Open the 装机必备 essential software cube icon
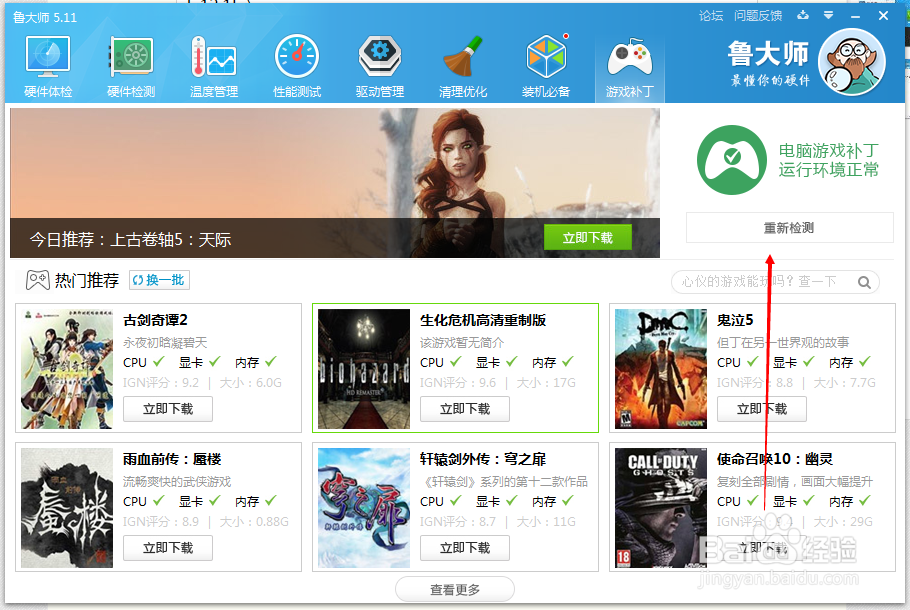Image resolution: width=910 pixels, height=610 pixels. (546, 66)
